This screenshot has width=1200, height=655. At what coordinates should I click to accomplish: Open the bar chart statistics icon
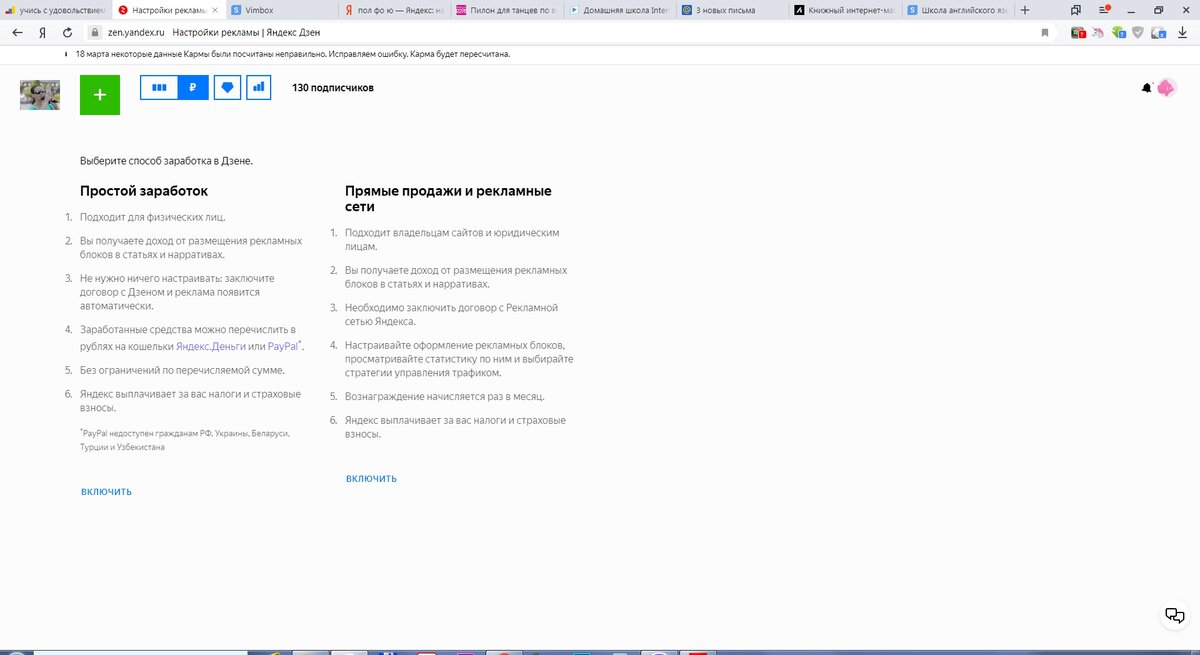(259, 88)
